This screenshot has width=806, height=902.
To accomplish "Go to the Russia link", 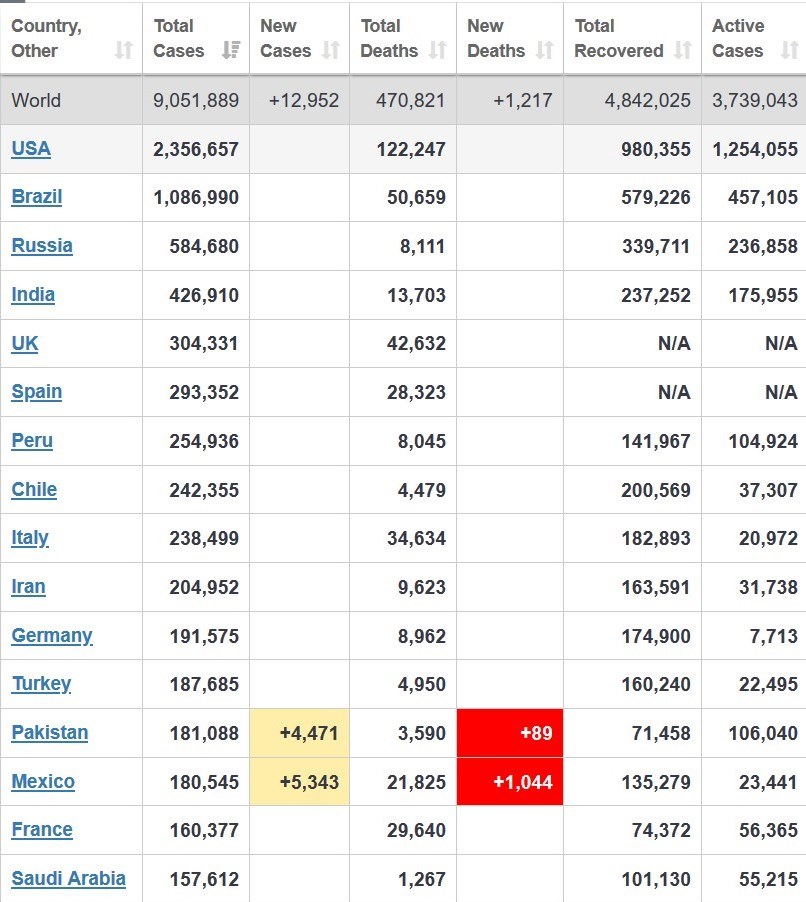I will [x=42, y=246].
